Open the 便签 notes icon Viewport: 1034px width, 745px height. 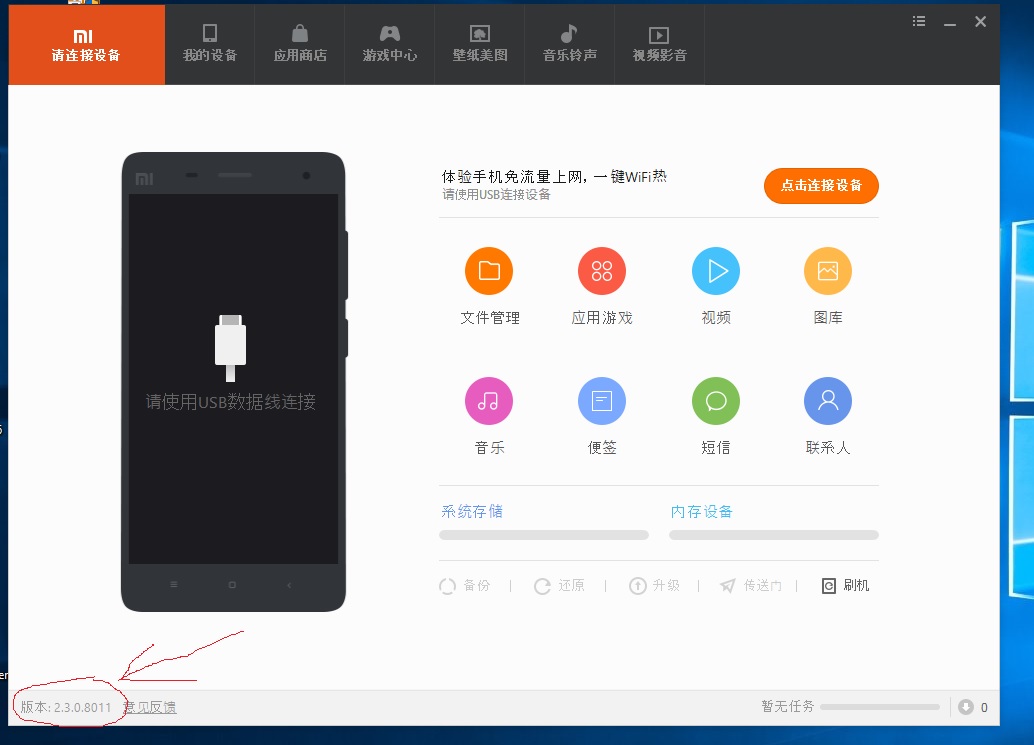pos(601,401)
